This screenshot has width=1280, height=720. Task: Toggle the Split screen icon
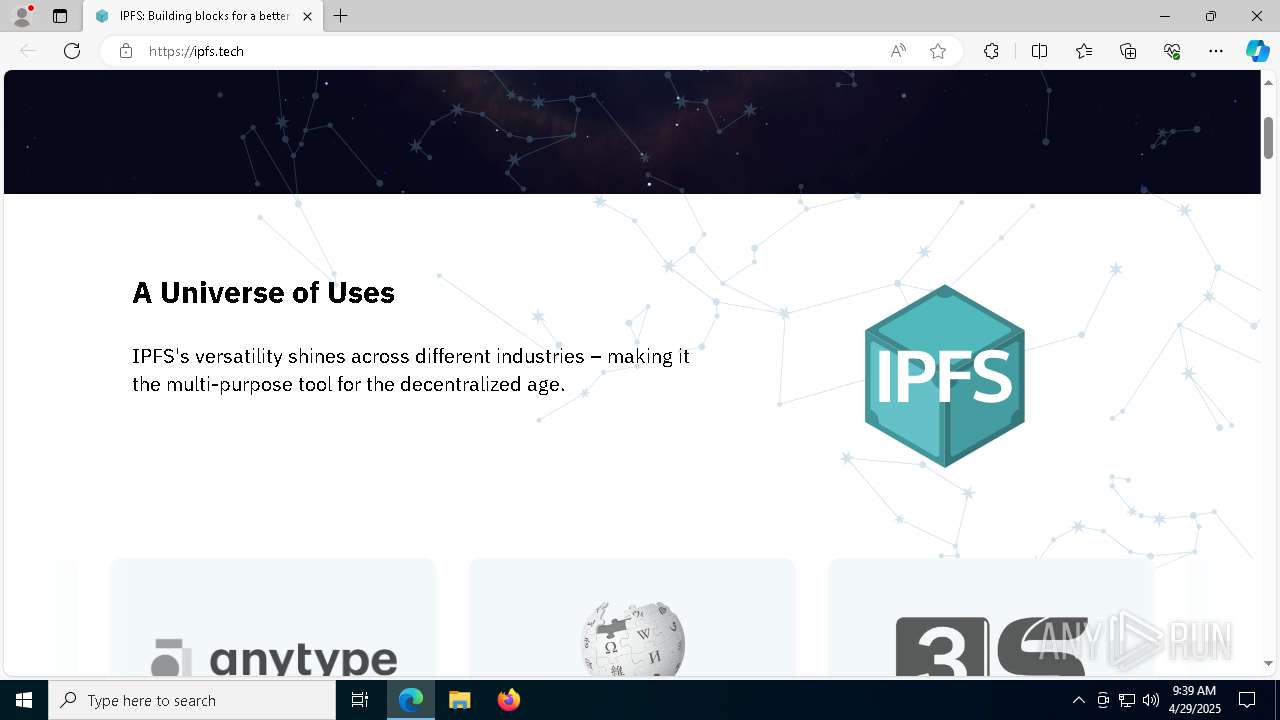(1039, 51)
